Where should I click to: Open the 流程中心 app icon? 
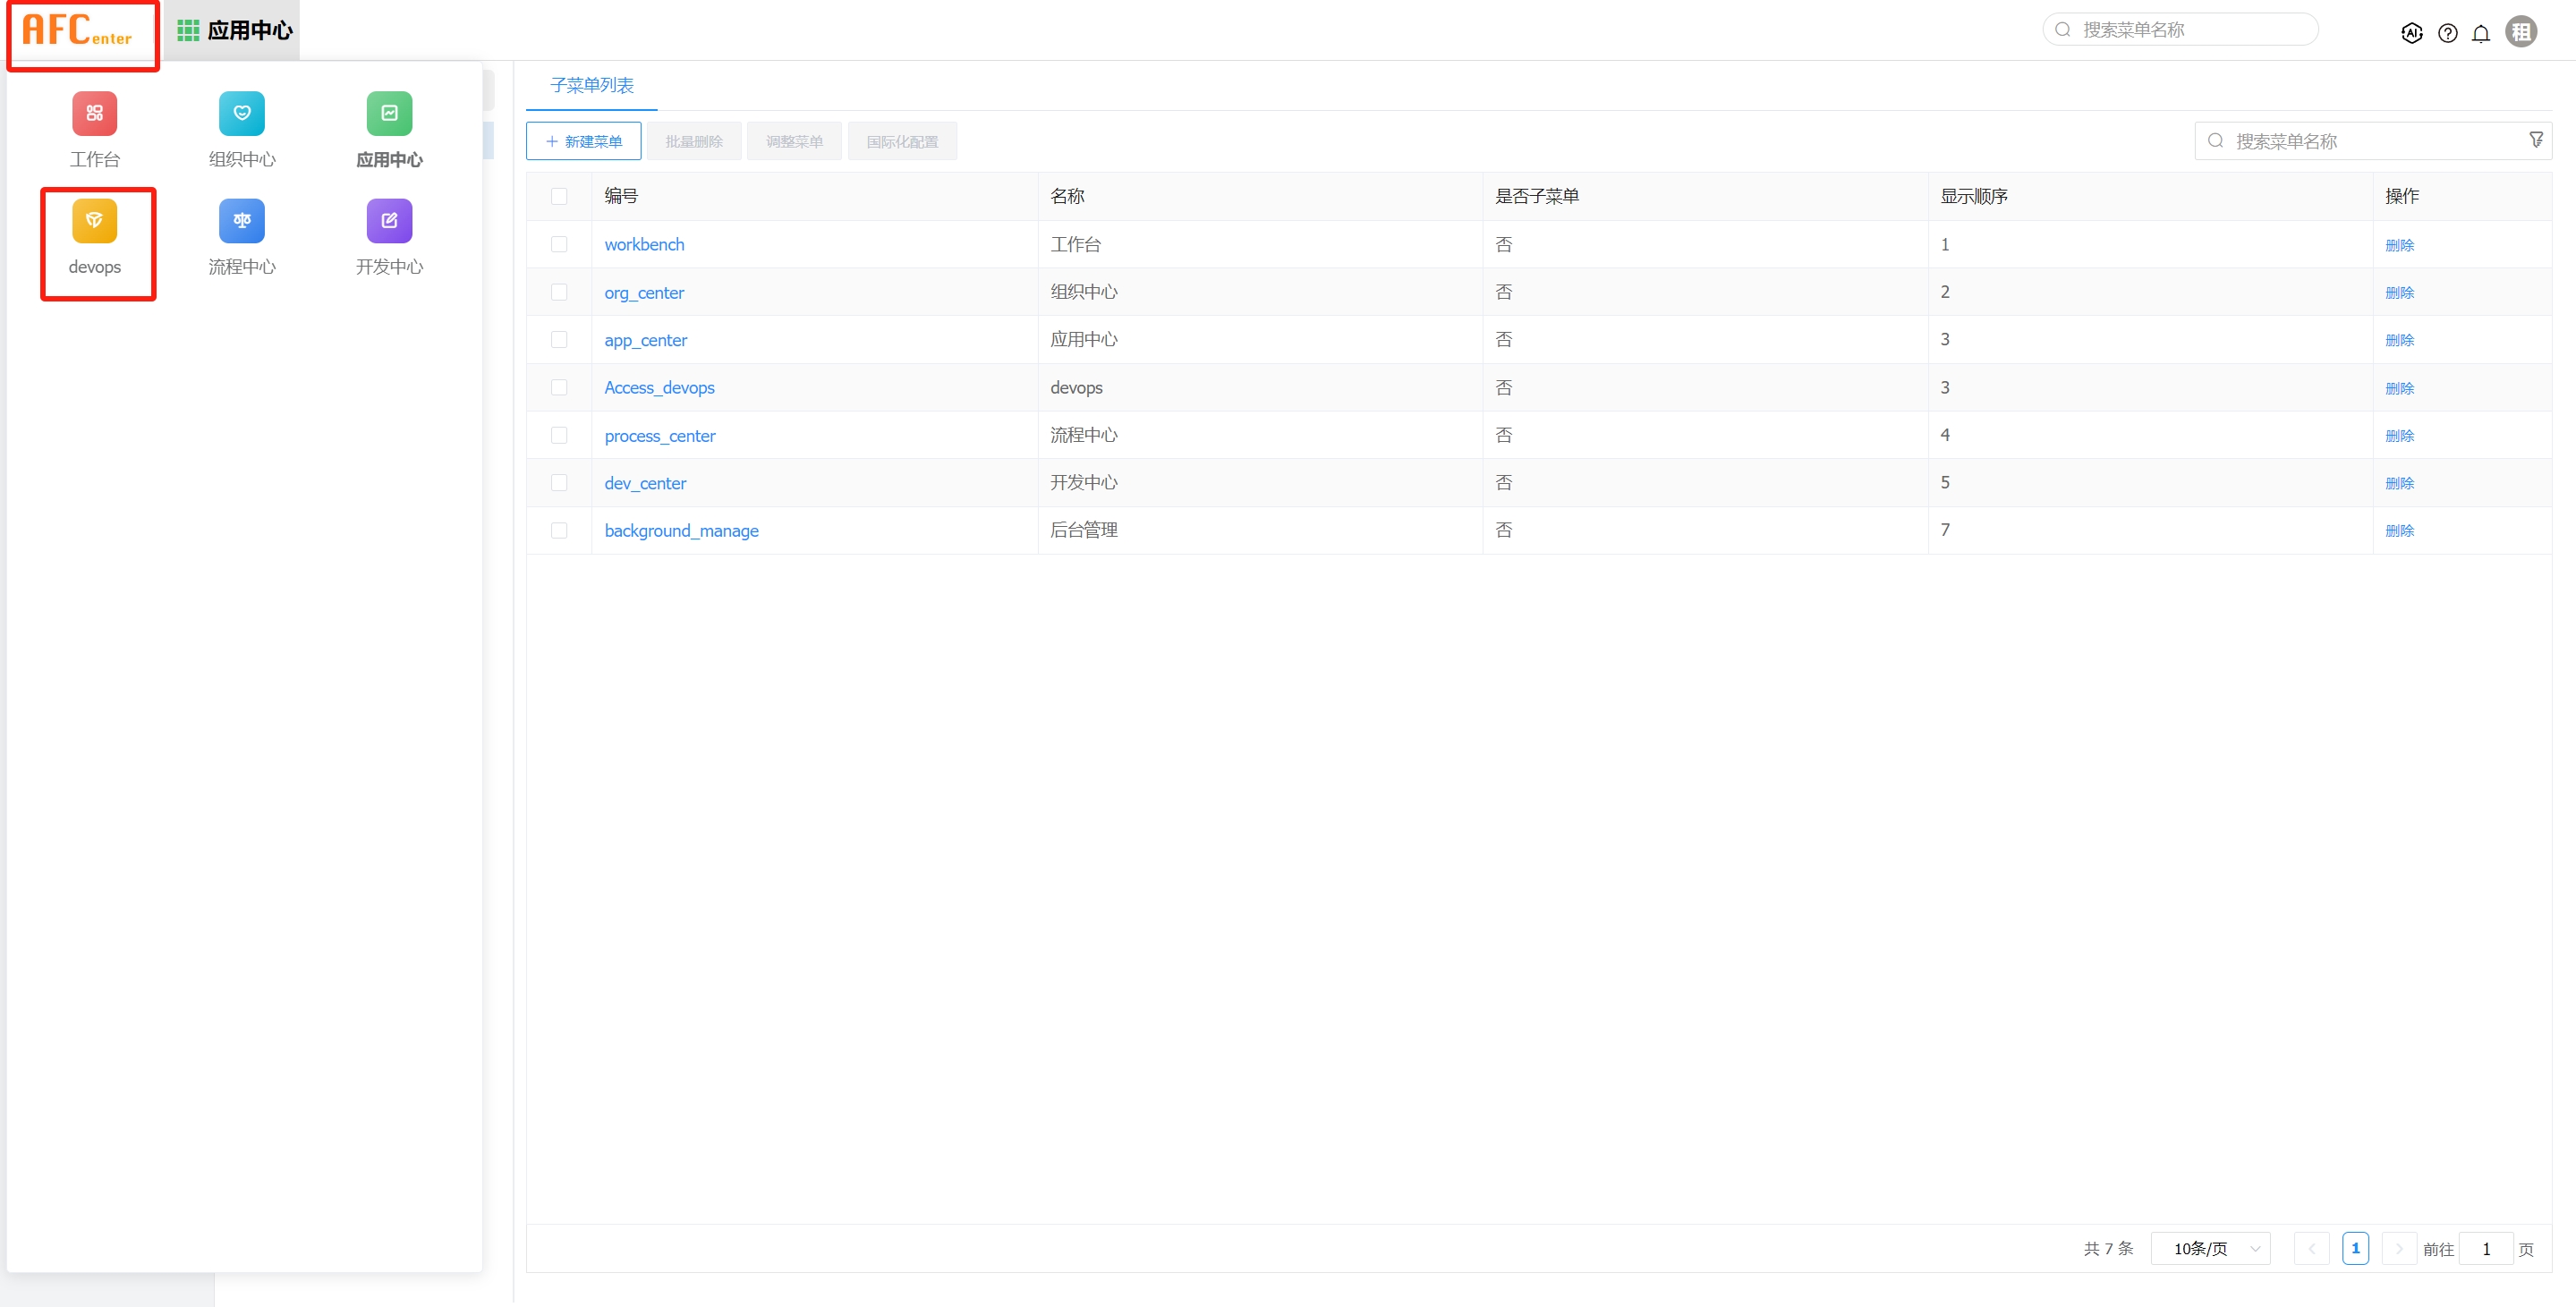[241, 222]
